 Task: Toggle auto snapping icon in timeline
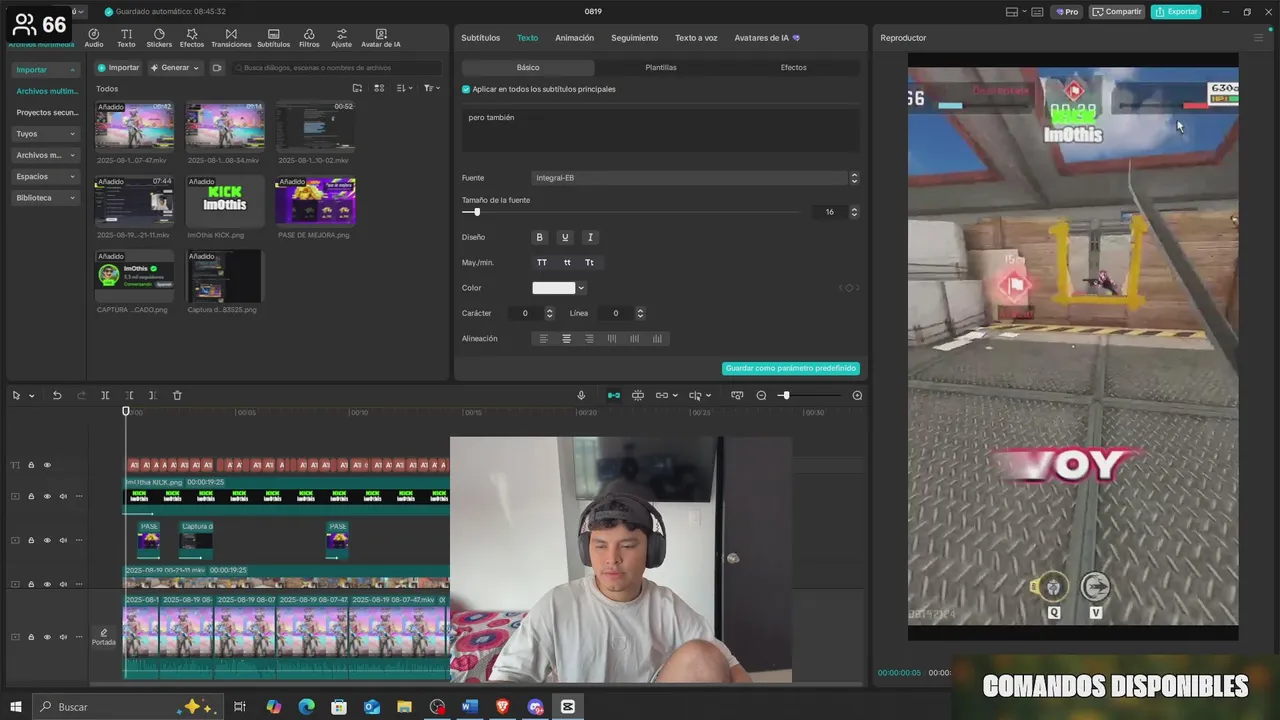pyautogui.click(x=638, y=396)
